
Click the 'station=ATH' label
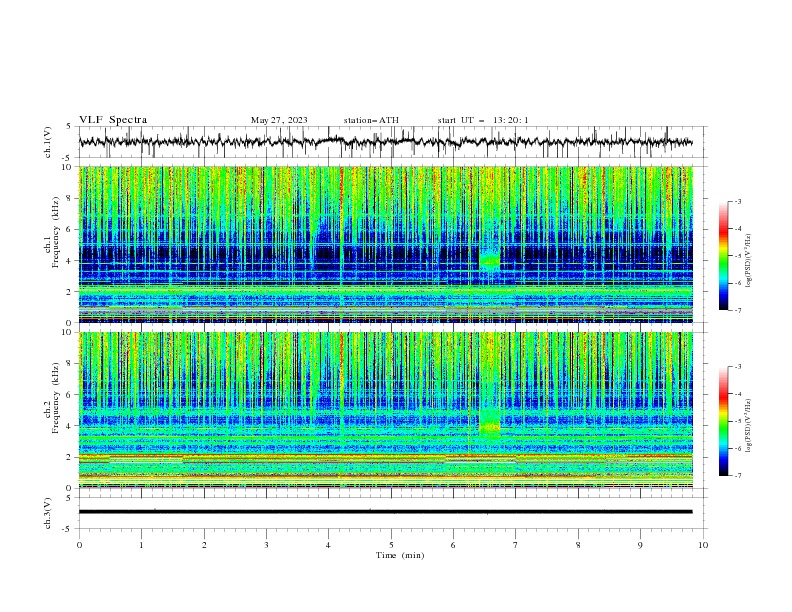pyautogui.click(x=371, y=120)
